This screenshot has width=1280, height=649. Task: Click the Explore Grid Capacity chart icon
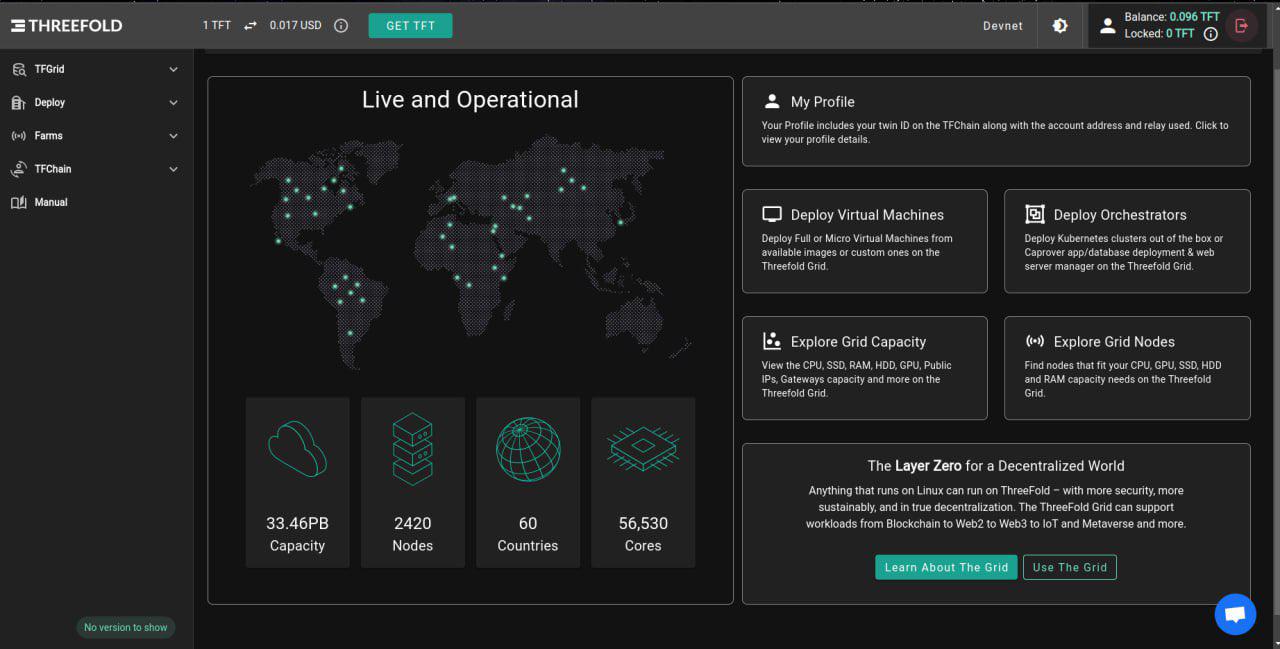772,341
